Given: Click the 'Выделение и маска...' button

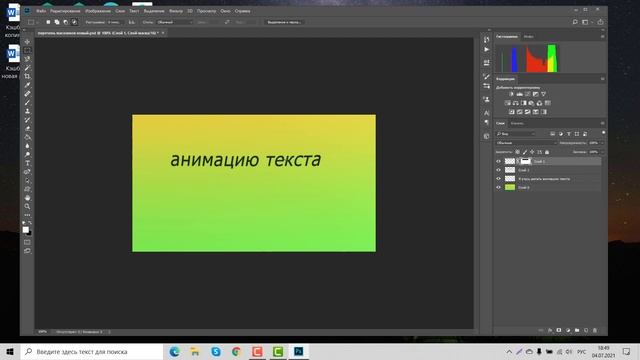Looking at the screenshot, I should click(x=284, y=22).
